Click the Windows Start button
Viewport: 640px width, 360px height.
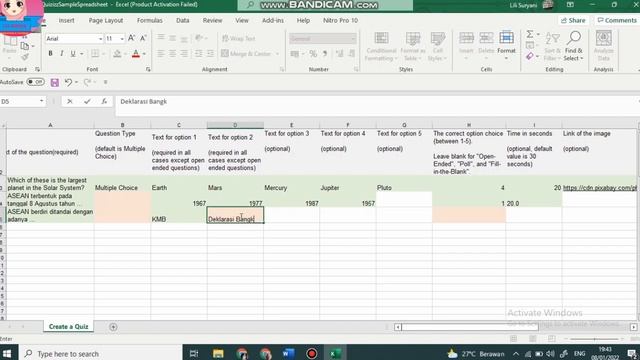tap(7, 353)
